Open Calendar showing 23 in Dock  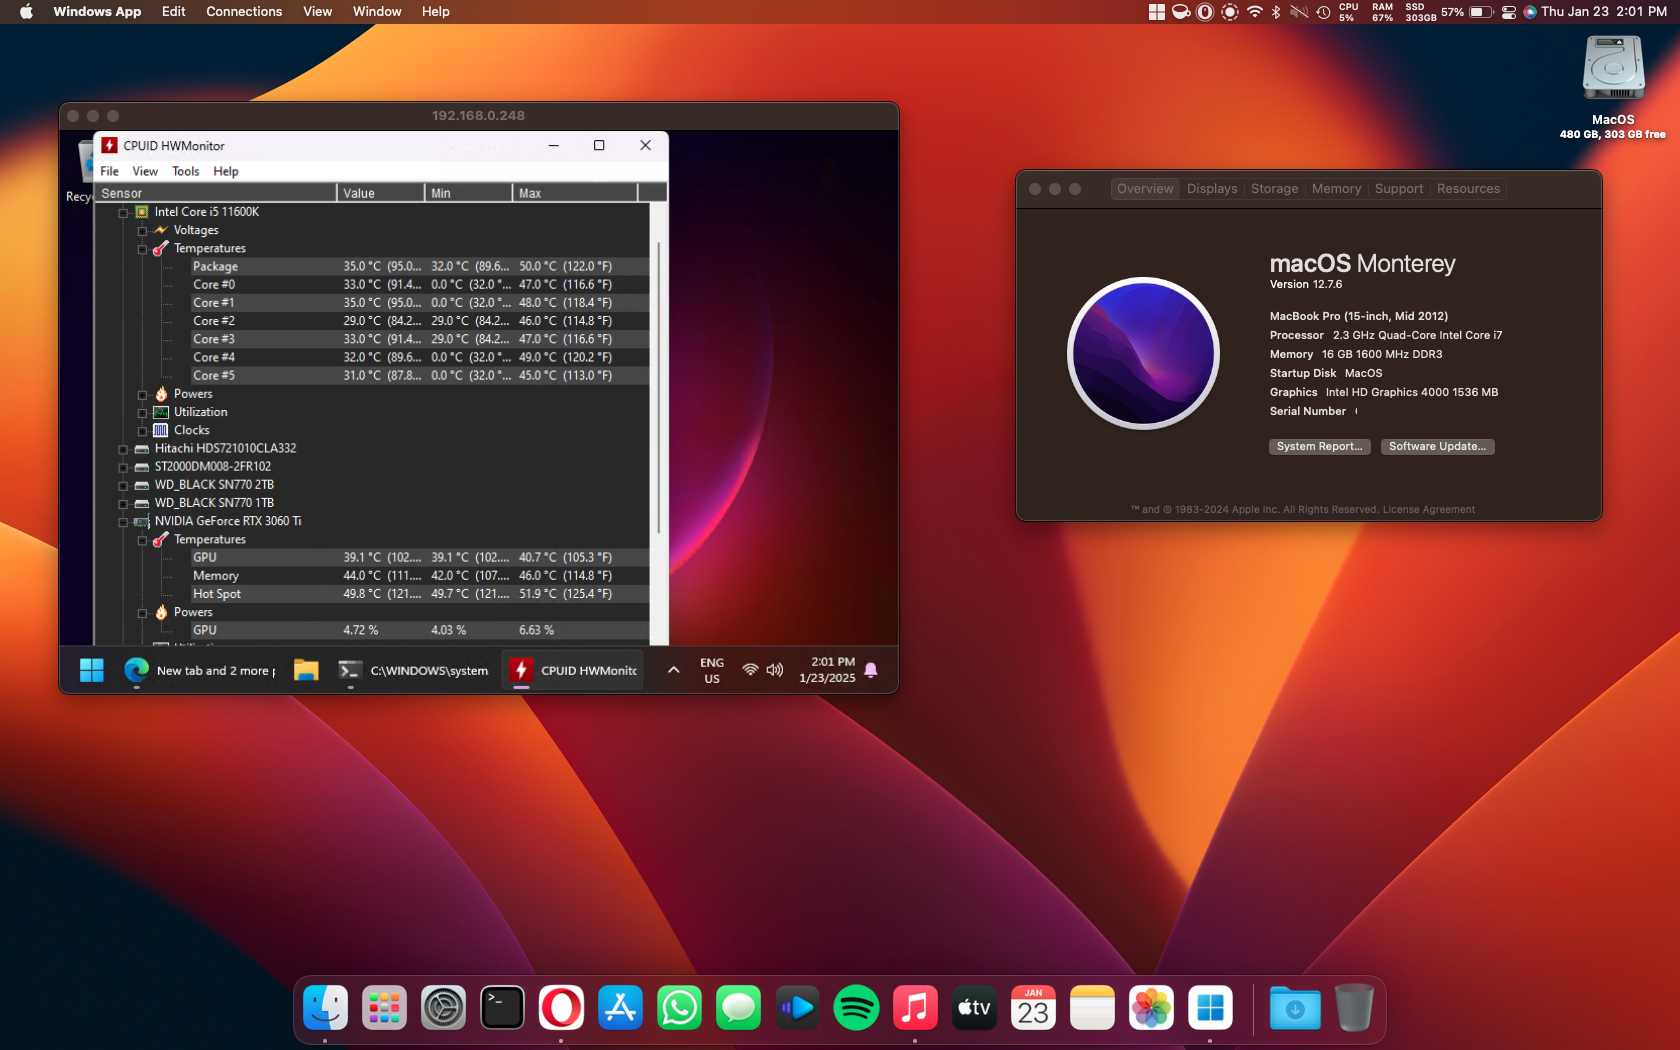click(x=1033, y=1008)
